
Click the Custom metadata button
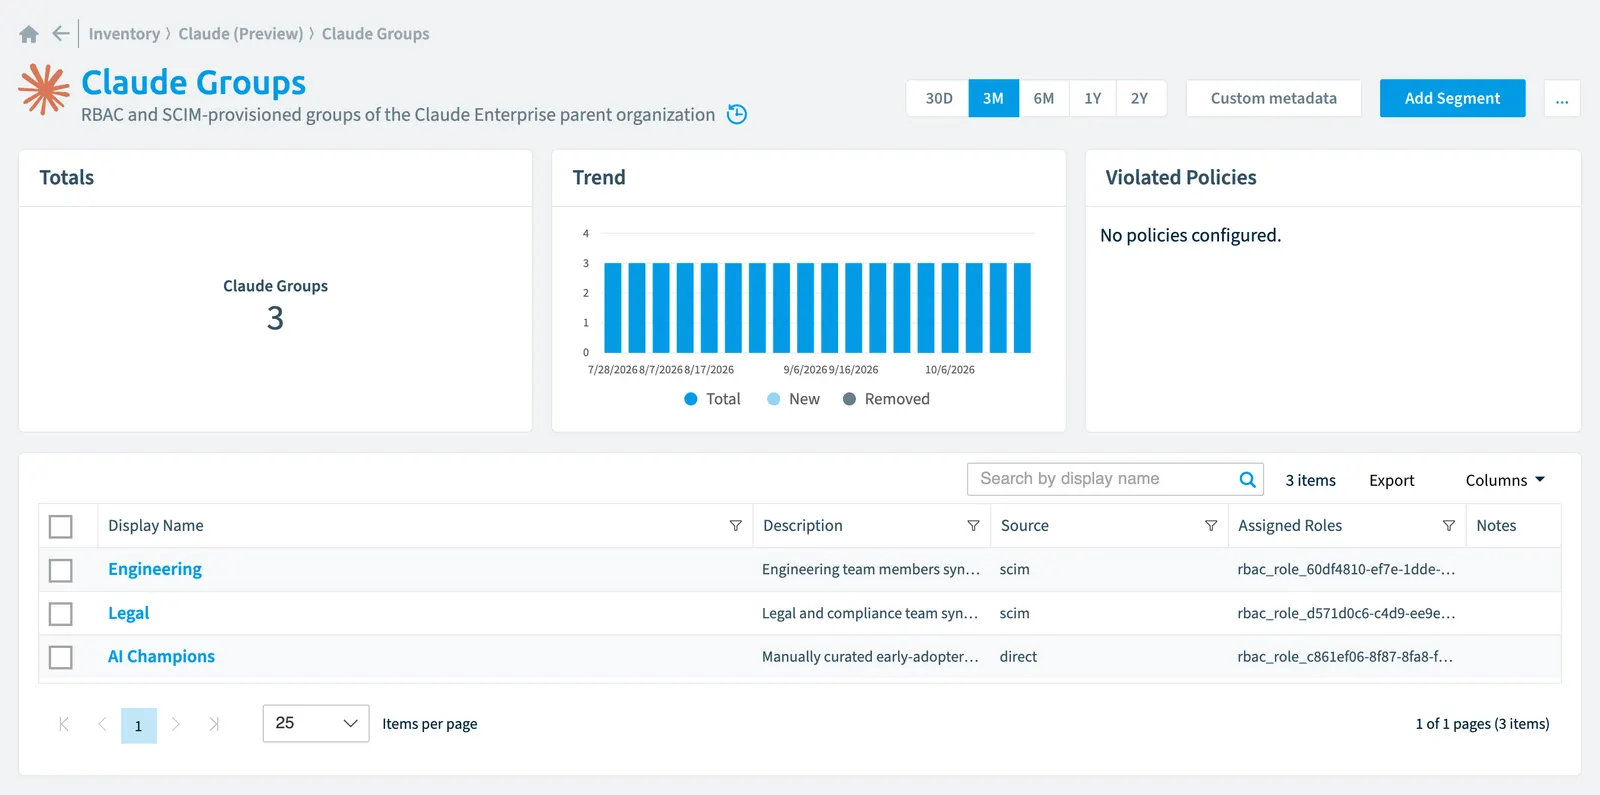[x=1274, y=98]
